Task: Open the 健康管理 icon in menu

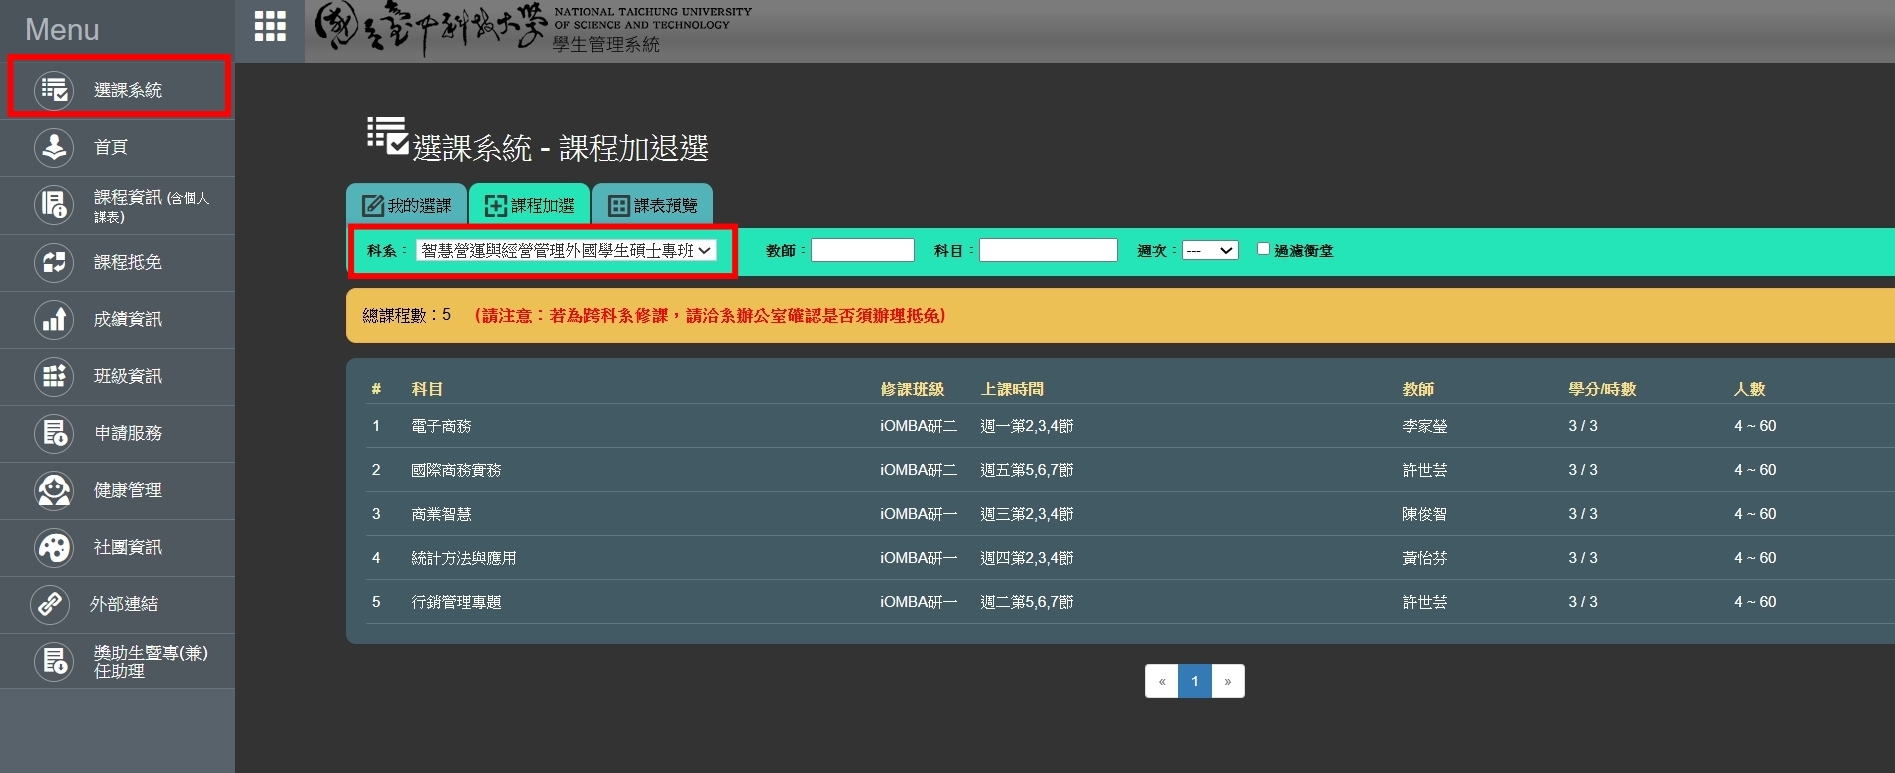Action: [54, 490]
